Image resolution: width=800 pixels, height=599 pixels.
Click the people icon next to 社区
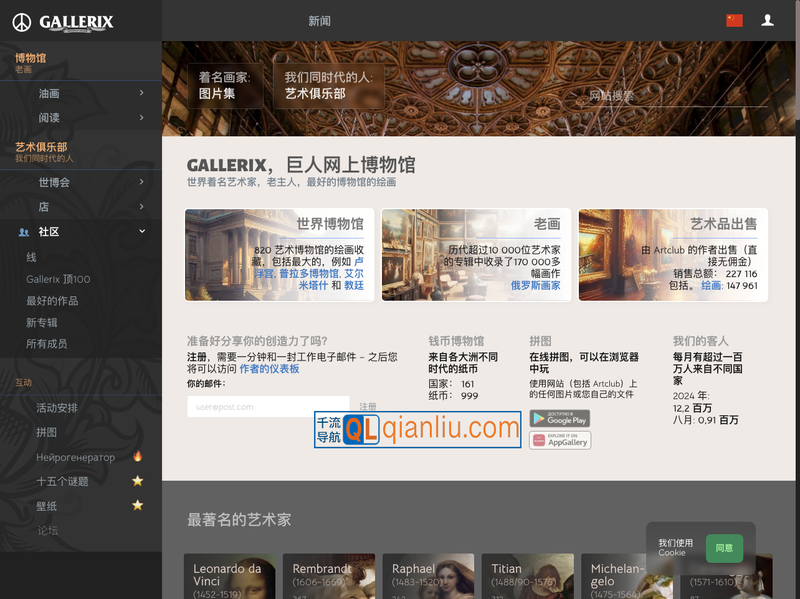point(22,232)
